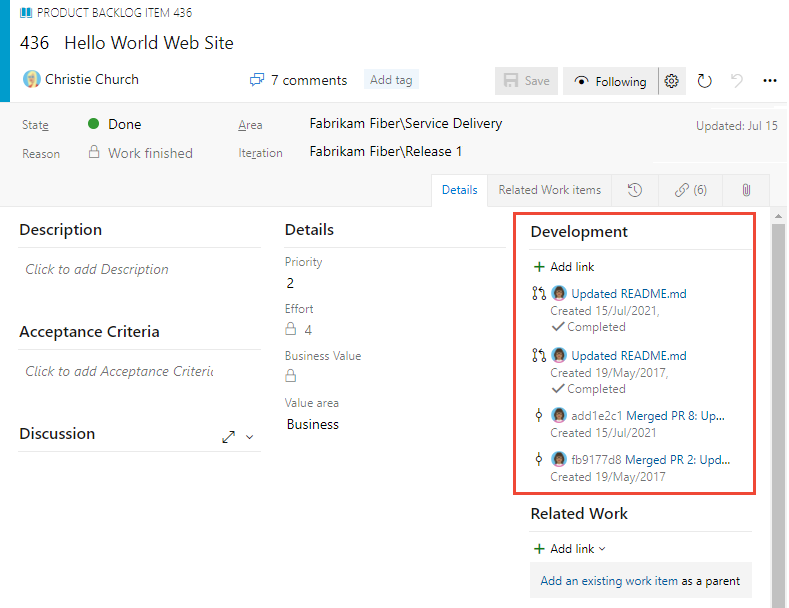Click Add tag button
The height and width of the screenshot is (608, 789).
391,80
